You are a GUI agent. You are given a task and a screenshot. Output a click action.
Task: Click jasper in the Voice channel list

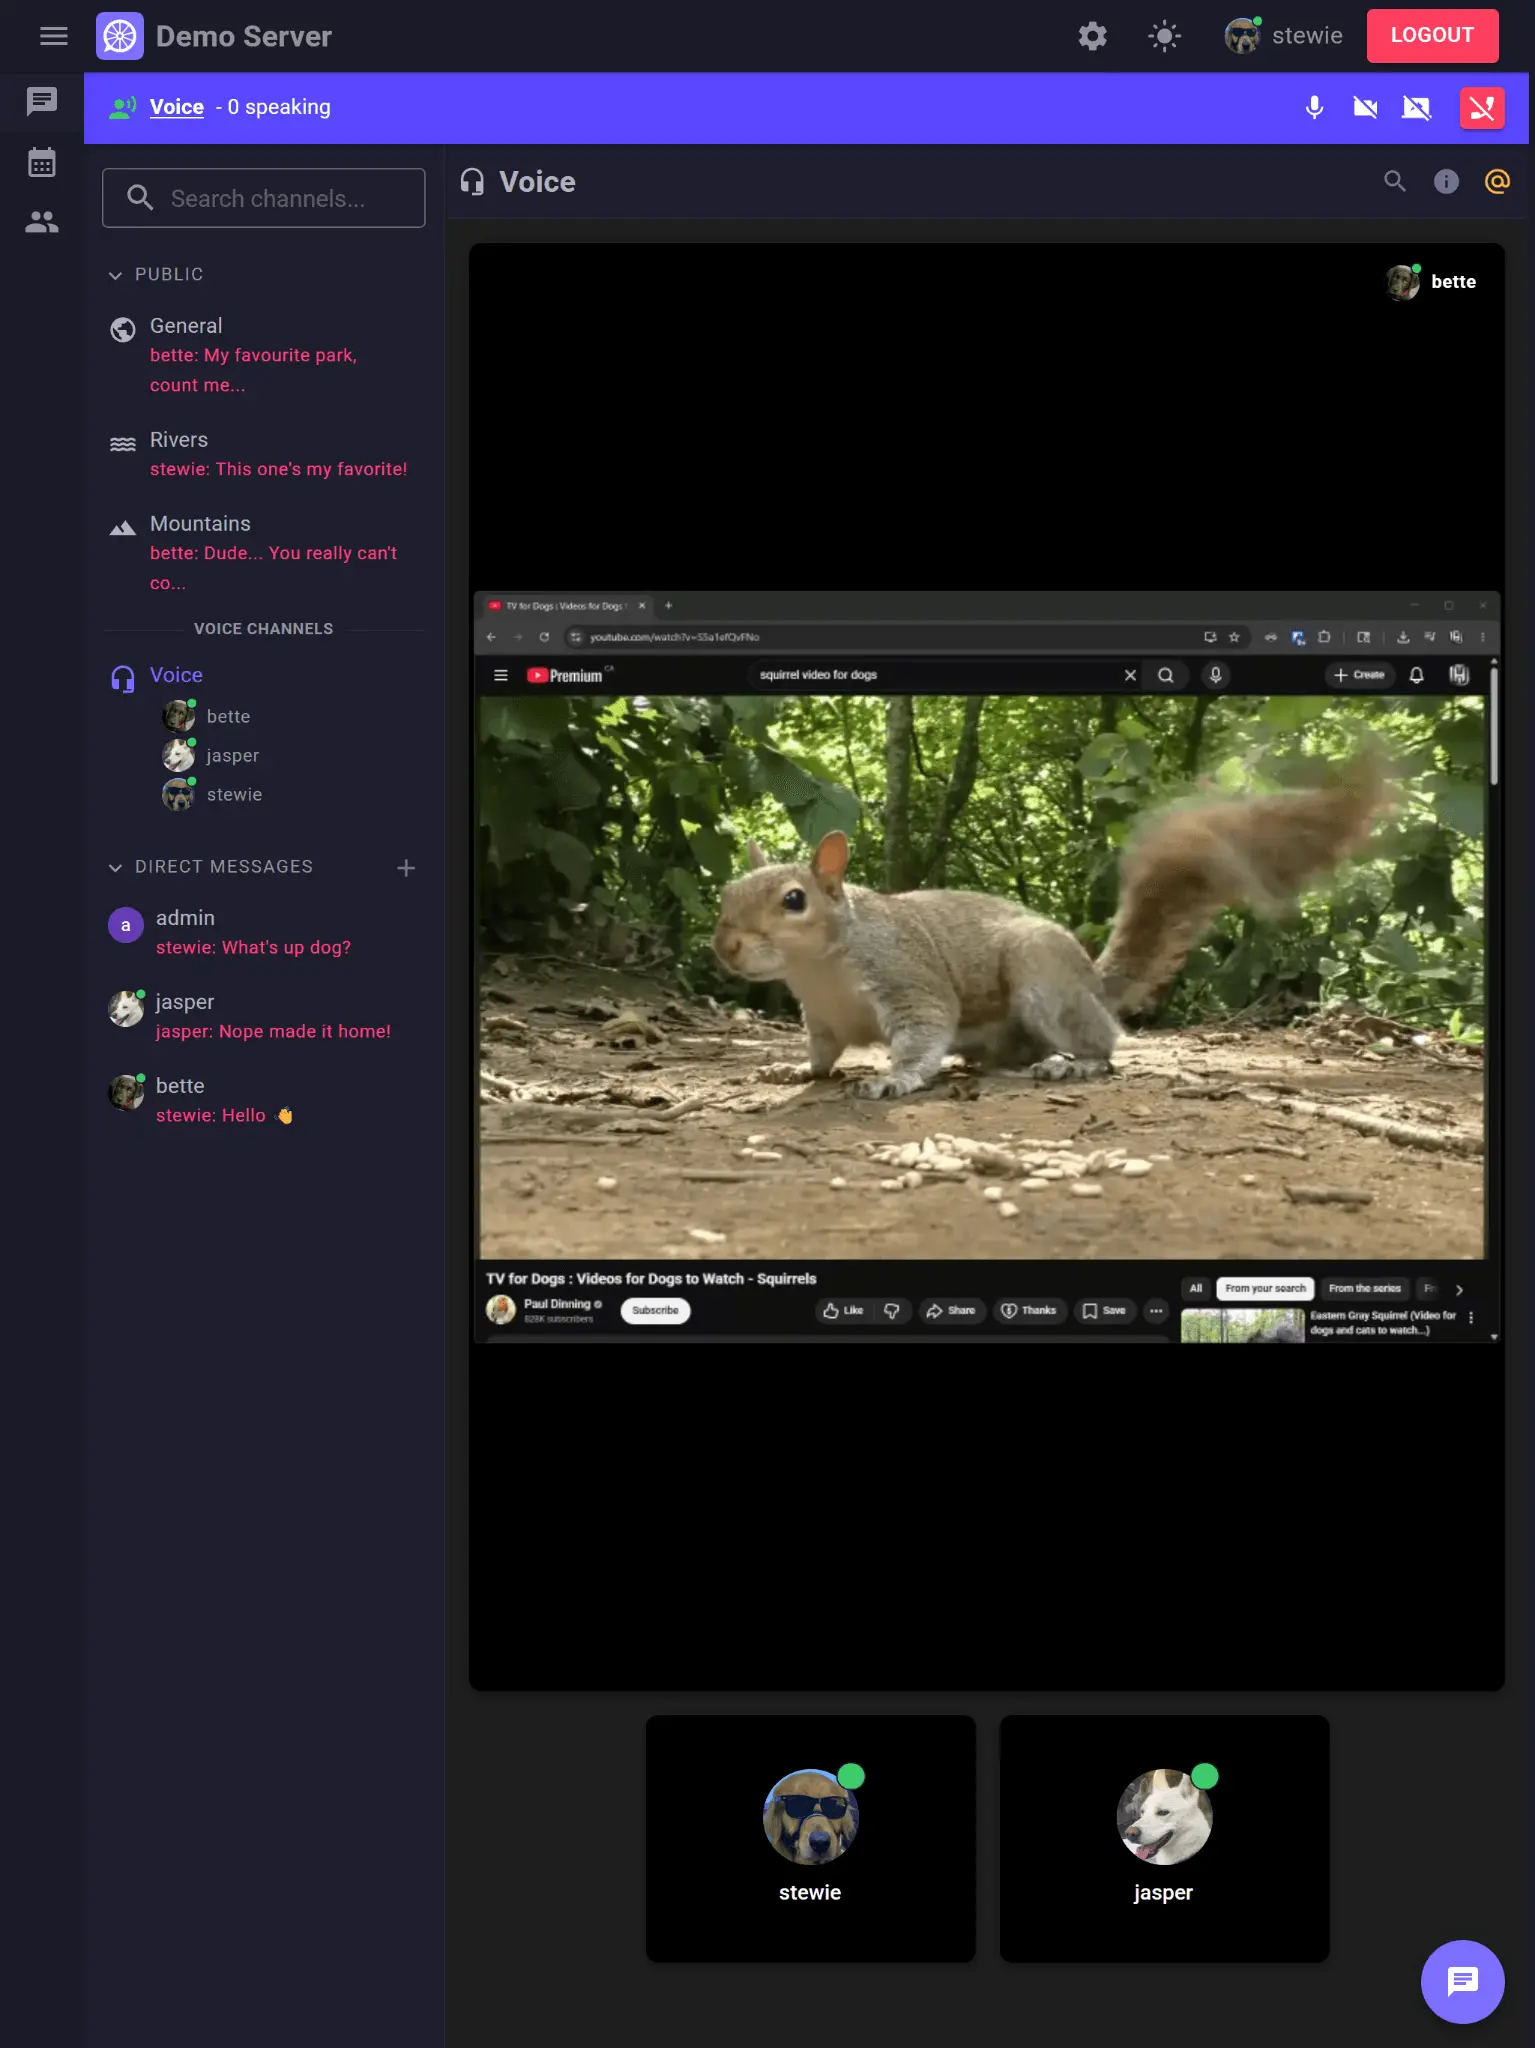coord(212,755)
